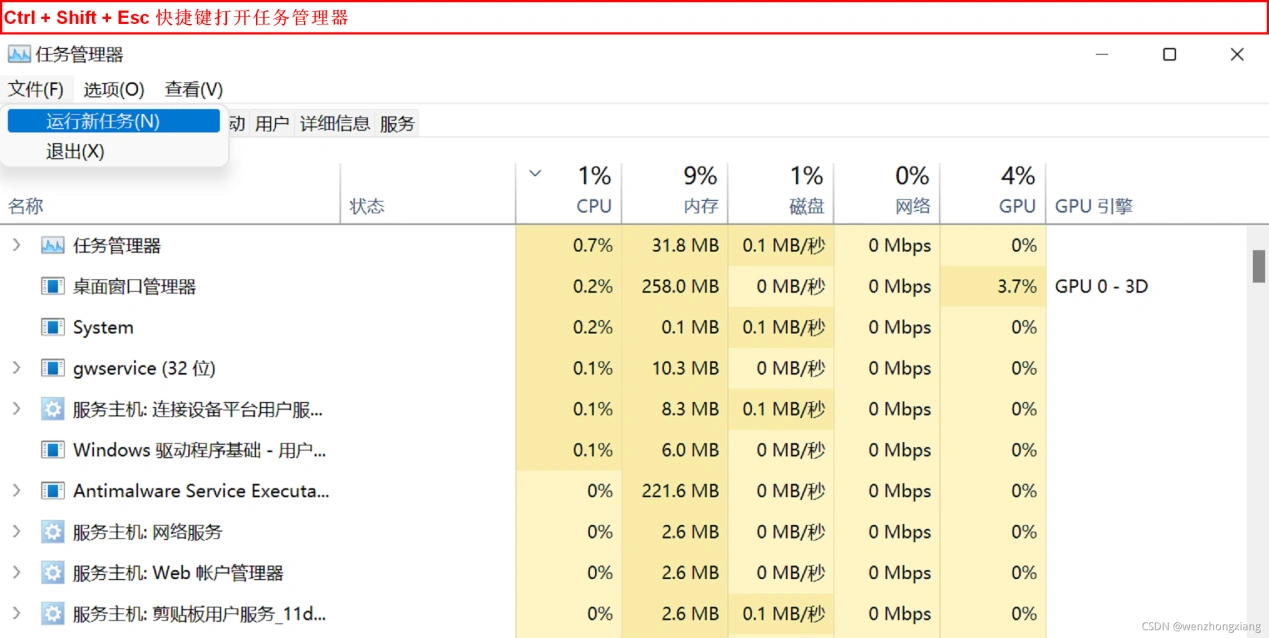Expand the gwservice process entry
This screenshot has width=1269, height=638.
(18, 368)
